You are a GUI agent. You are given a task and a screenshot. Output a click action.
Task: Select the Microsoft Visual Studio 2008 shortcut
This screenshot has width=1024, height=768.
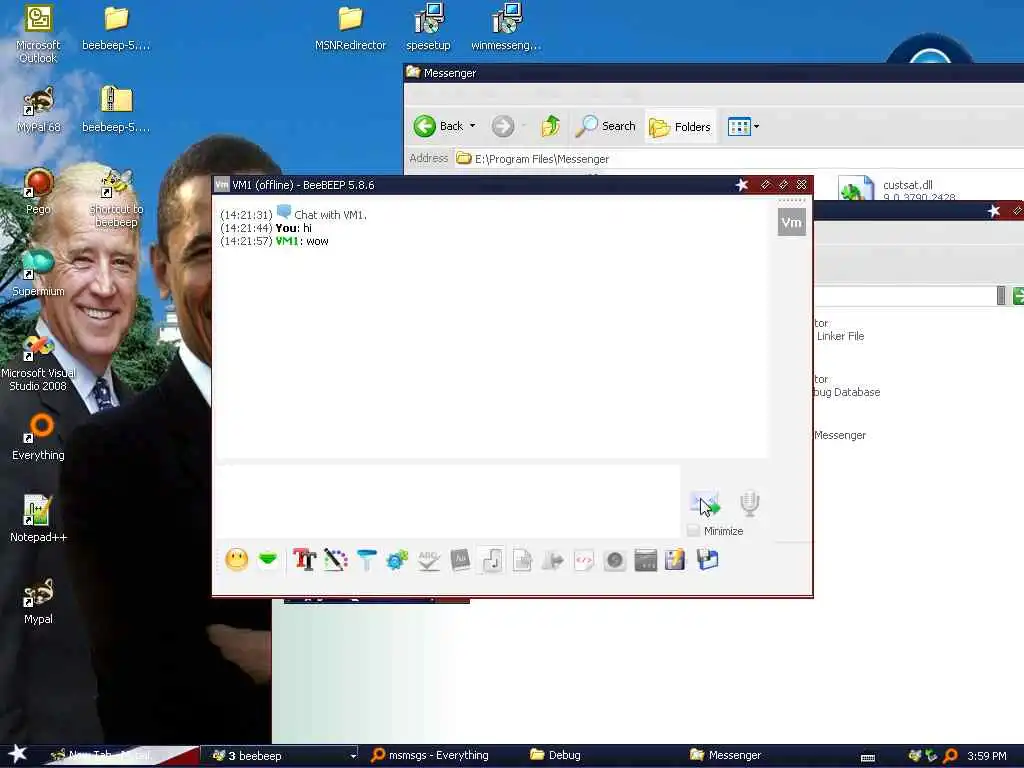[x=38, y=362]
